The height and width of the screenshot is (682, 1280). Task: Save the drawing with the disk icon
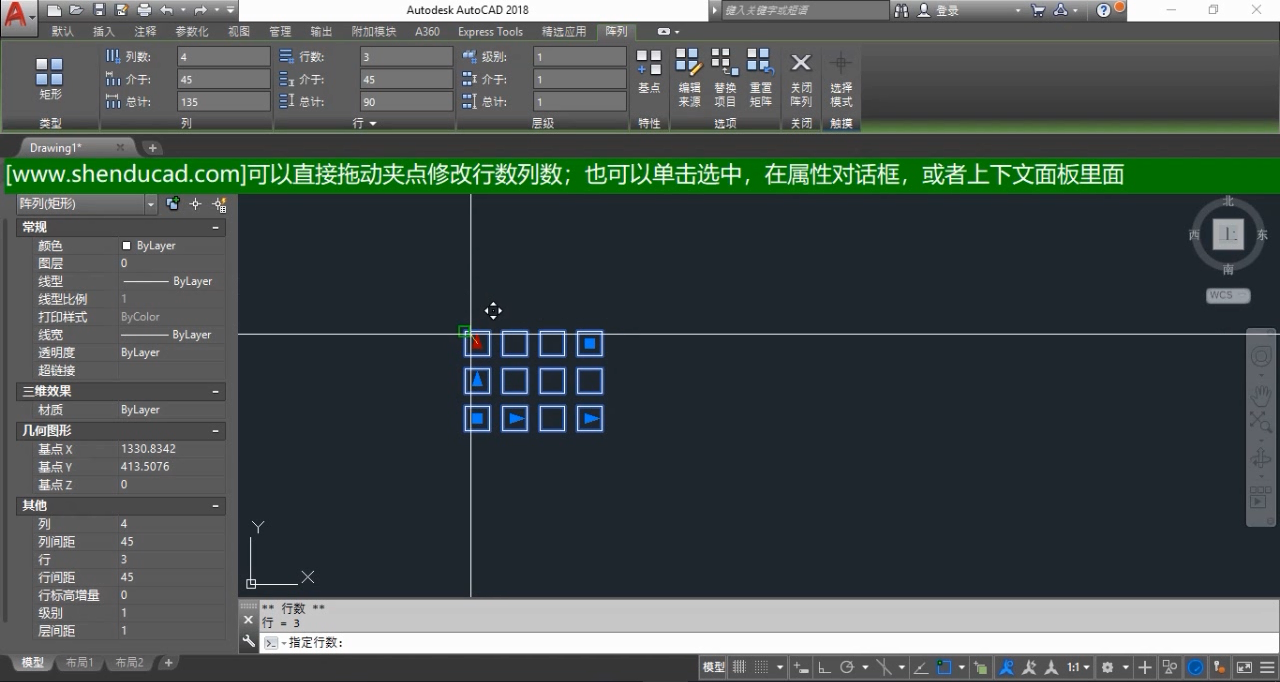point(99,10)
